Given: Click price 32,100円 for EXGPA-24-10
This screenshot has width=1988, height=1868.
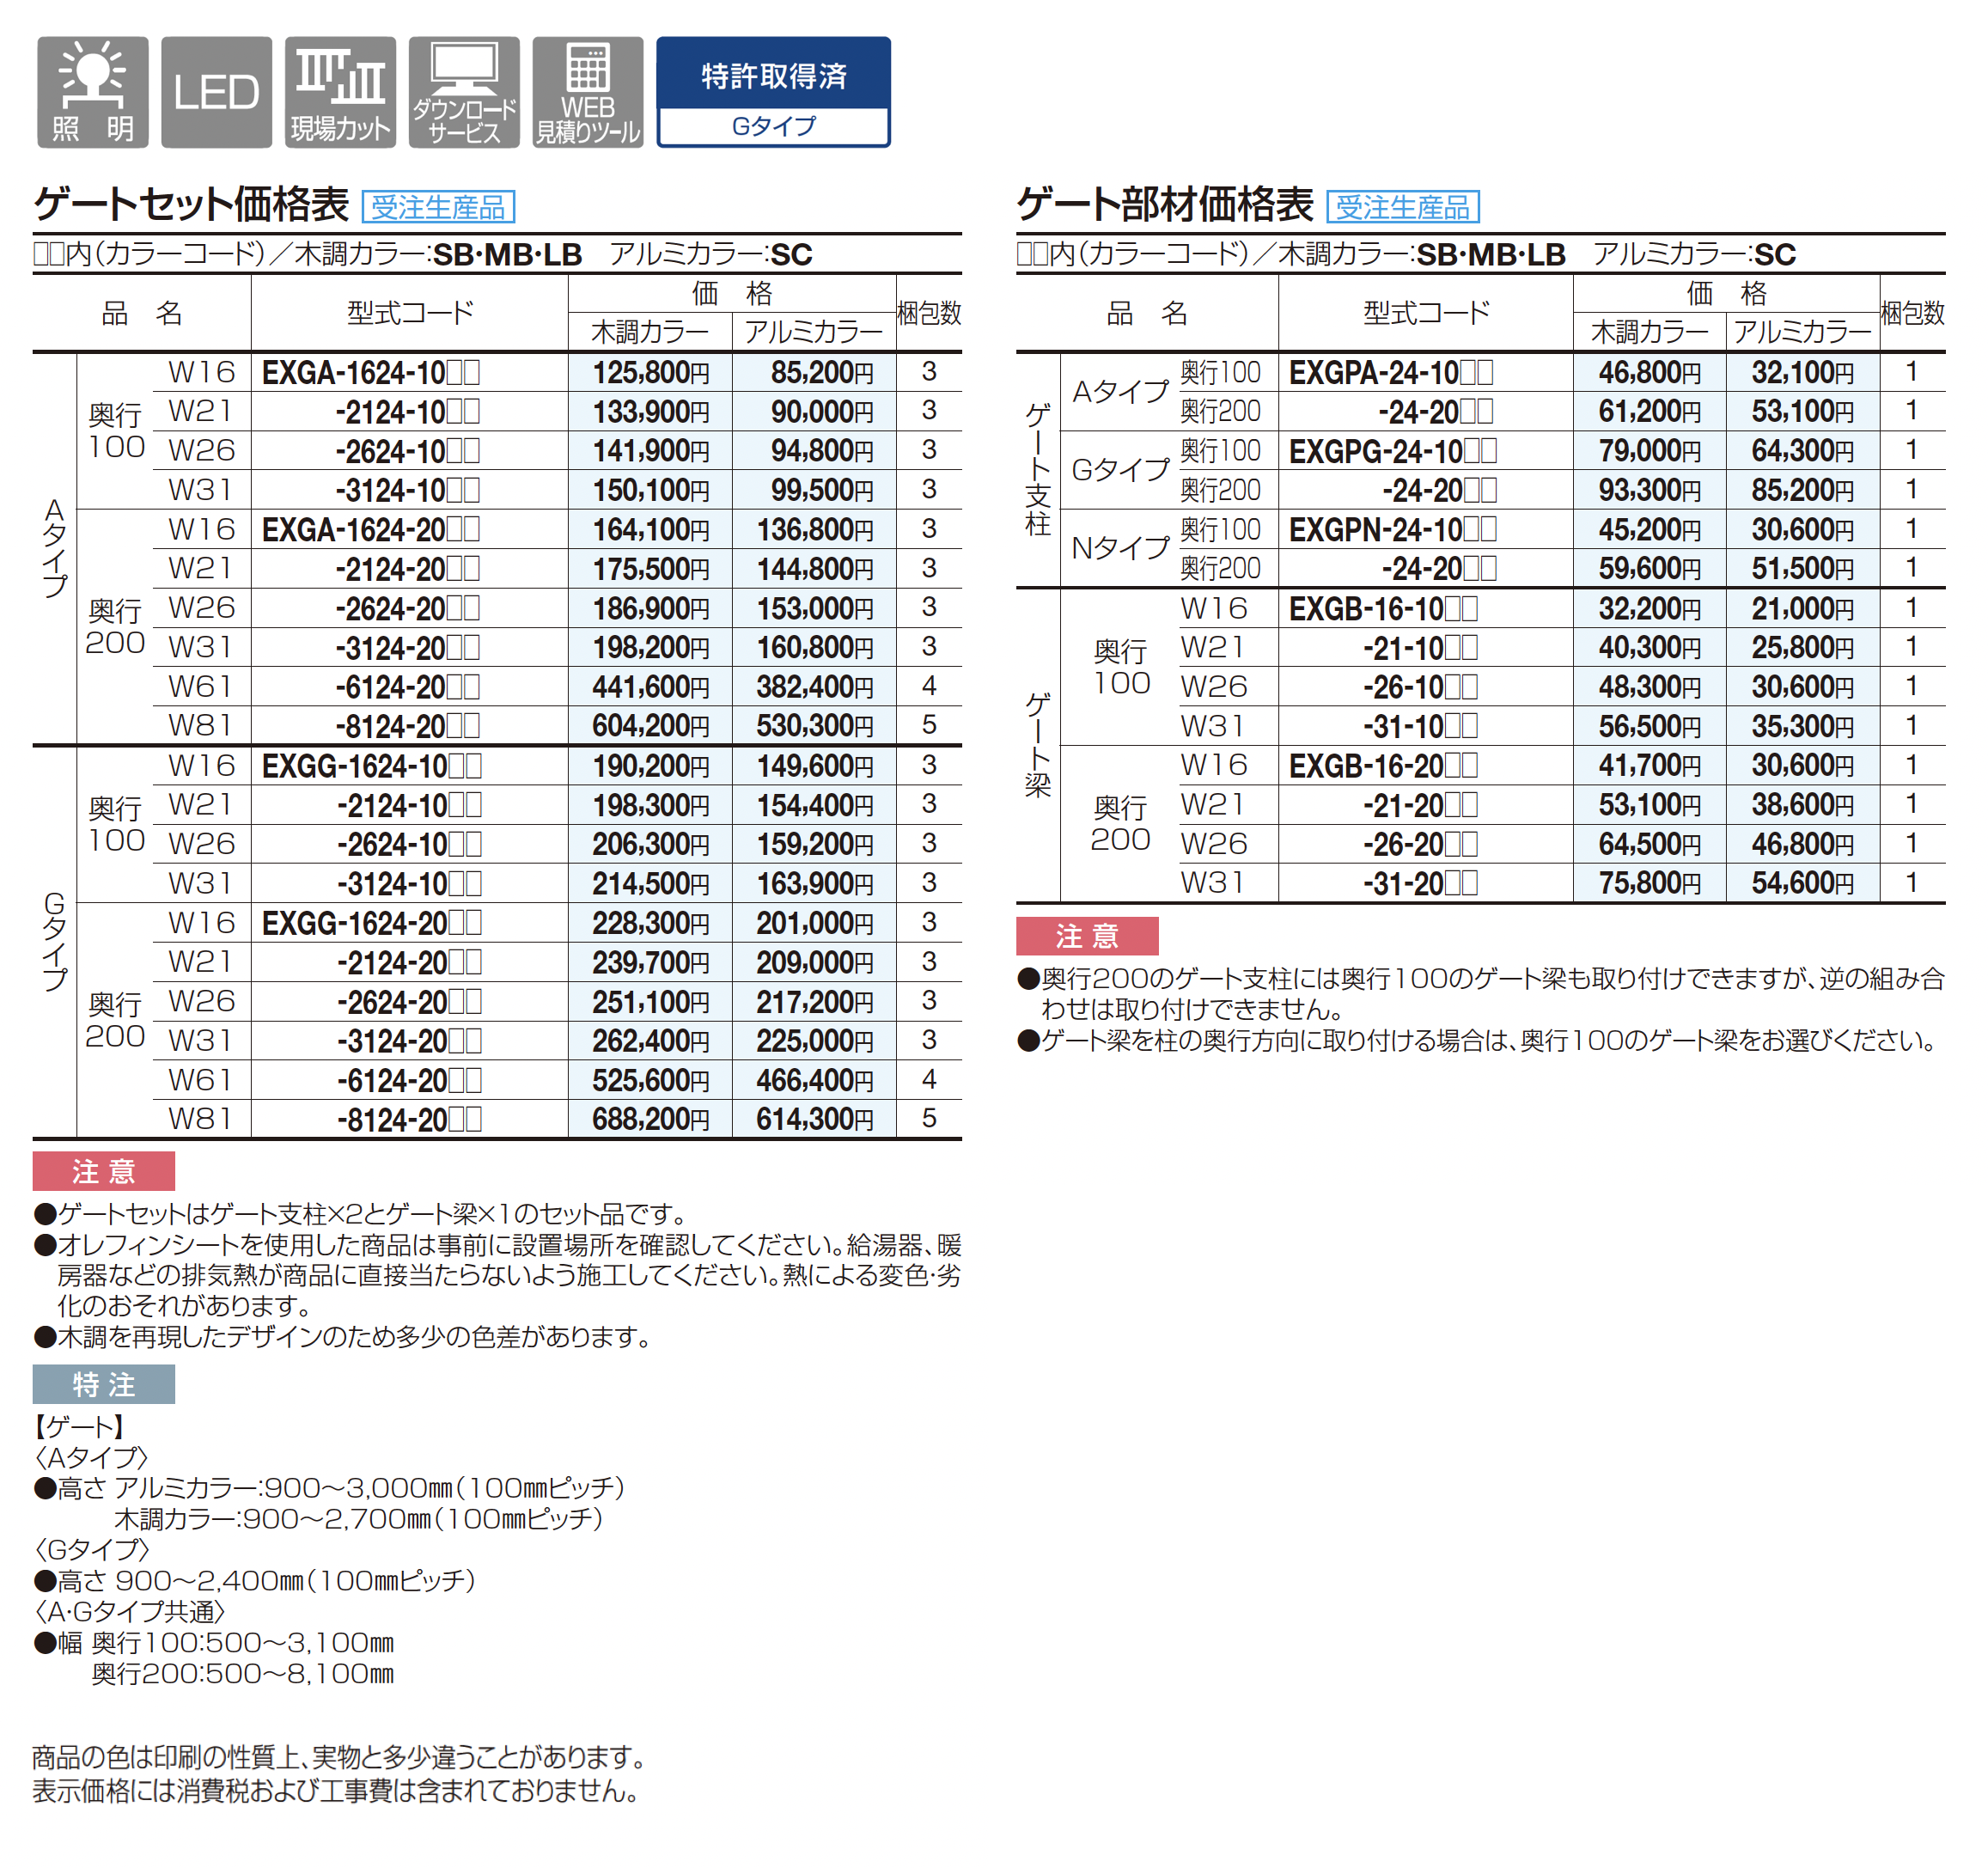Looking at the screenshot, I should coord(1801,373).
